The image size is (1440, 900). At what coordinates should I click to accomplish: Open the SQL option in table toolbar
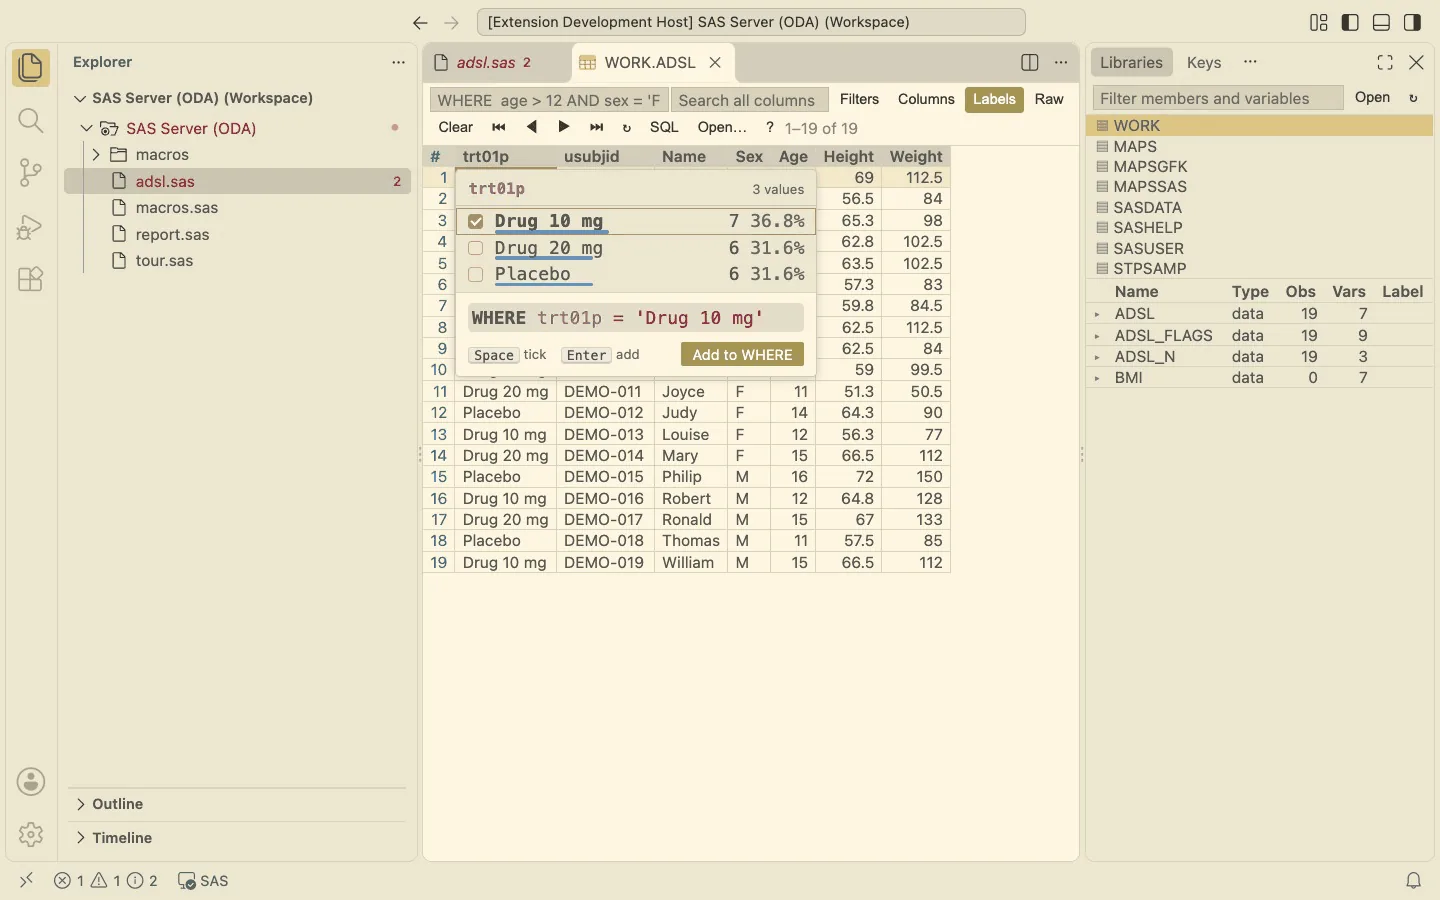664,127
